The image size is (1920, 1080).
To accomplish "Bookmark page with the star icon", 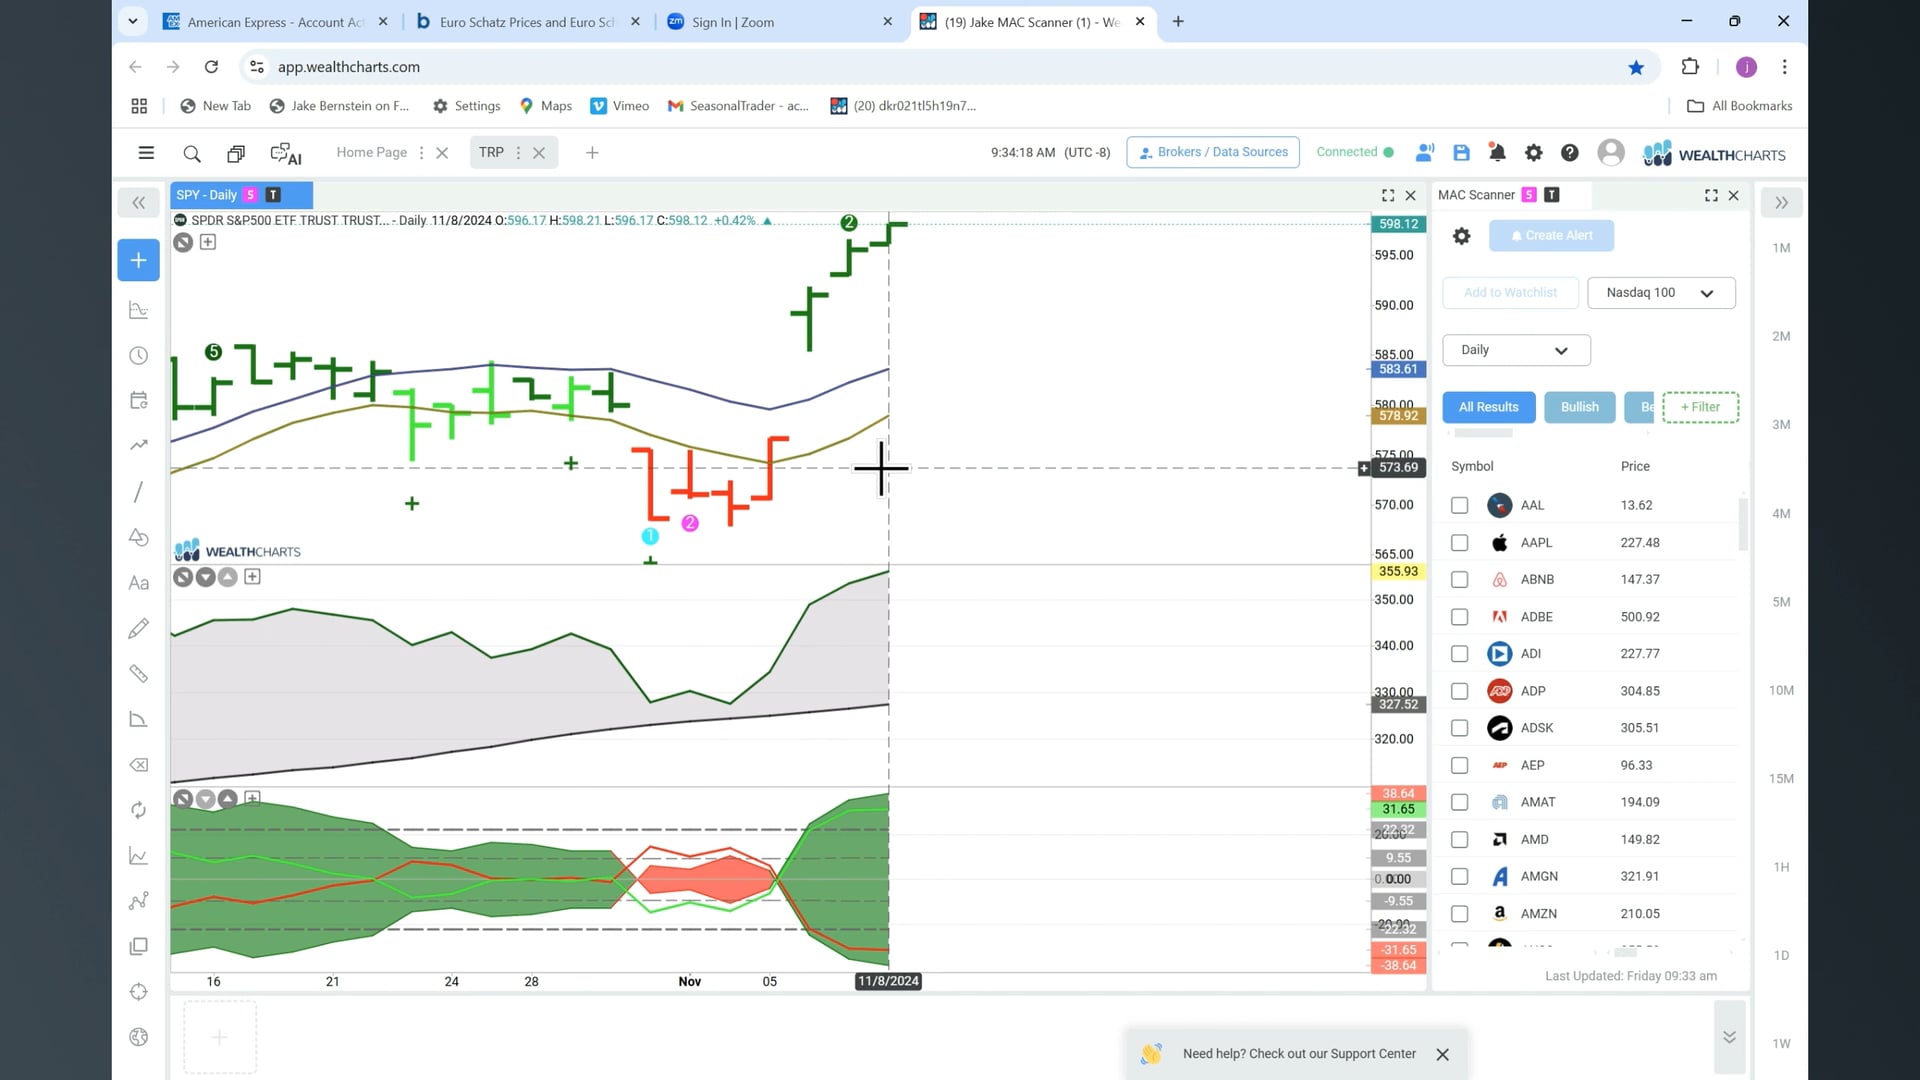I will [1636, 67].
